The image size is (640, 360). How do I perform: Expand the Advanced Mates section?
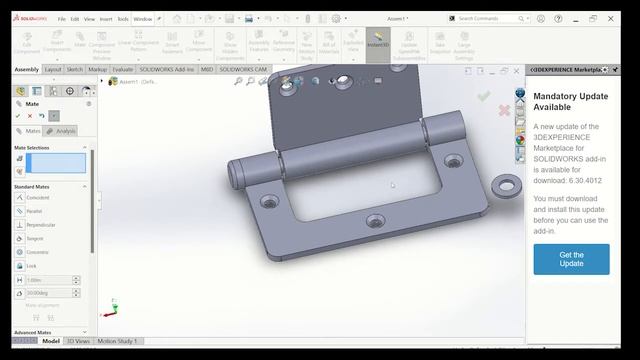click(x=84, y=332)
